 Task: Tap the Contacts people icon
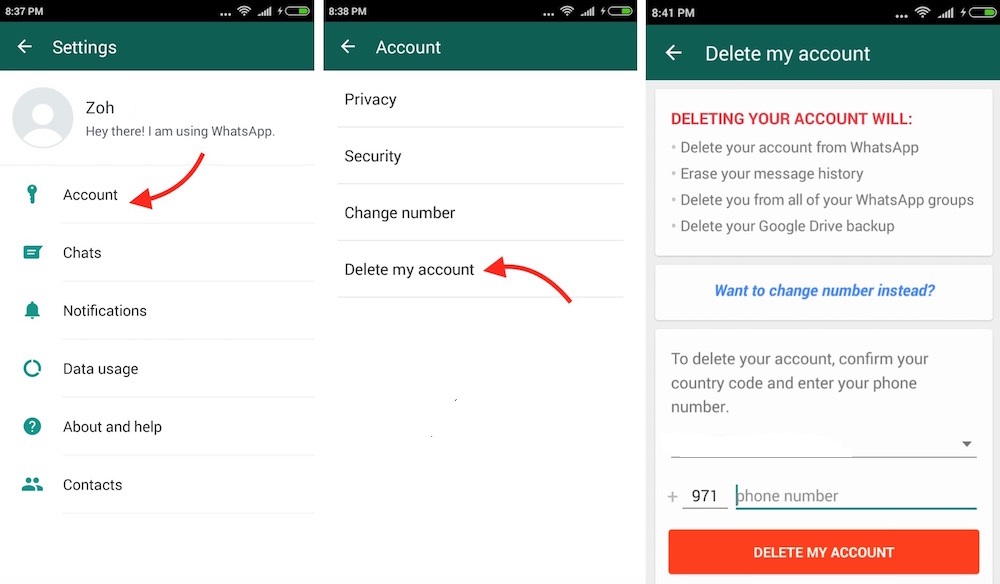tap(33, 485)
